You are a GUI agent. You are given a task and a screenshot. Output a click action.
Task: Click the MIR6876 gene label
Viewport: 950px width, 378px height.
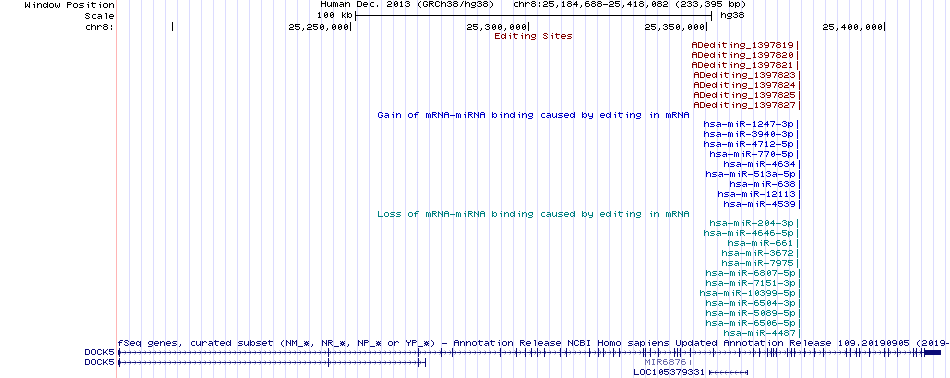click(665, 362)
